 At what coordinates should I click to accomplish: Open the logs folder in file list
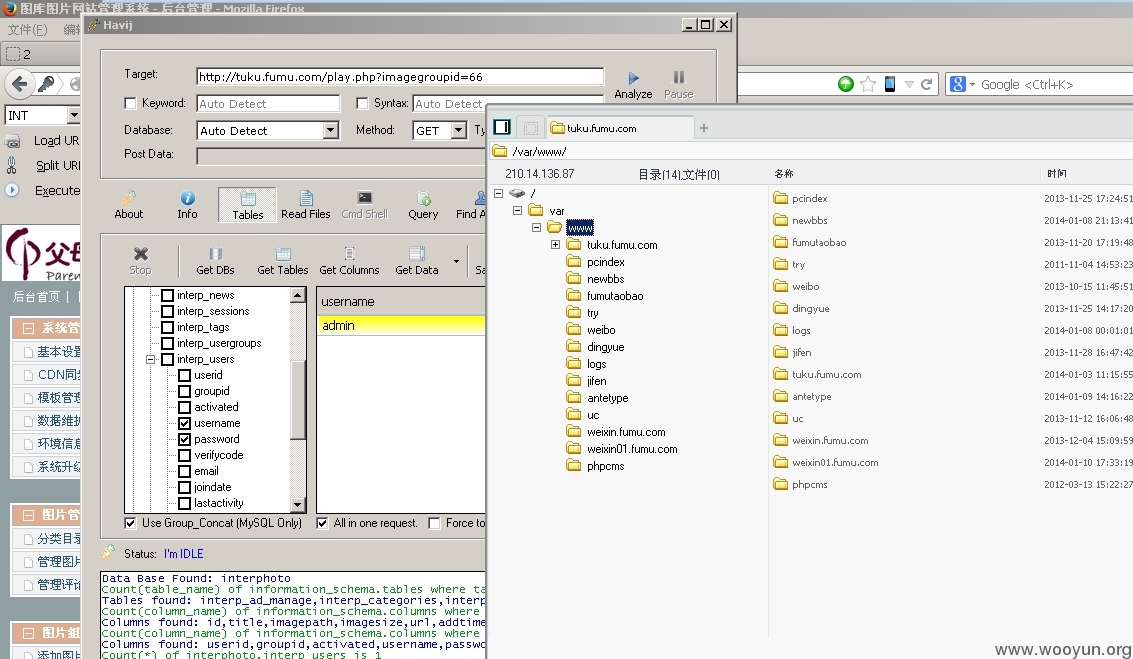801,330
